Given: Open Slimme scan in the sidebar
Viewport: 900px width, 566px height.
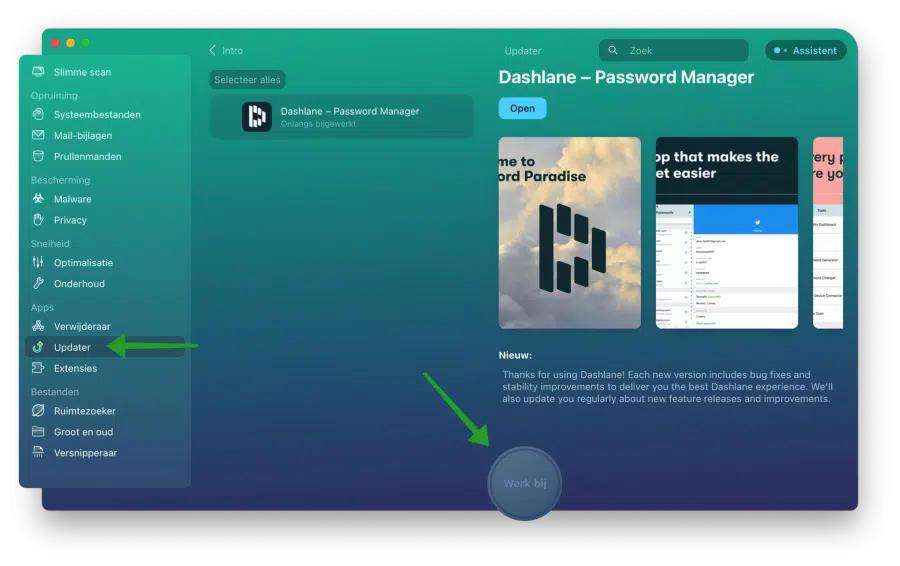Looking at the screenshot, I should tap(105, 72).
